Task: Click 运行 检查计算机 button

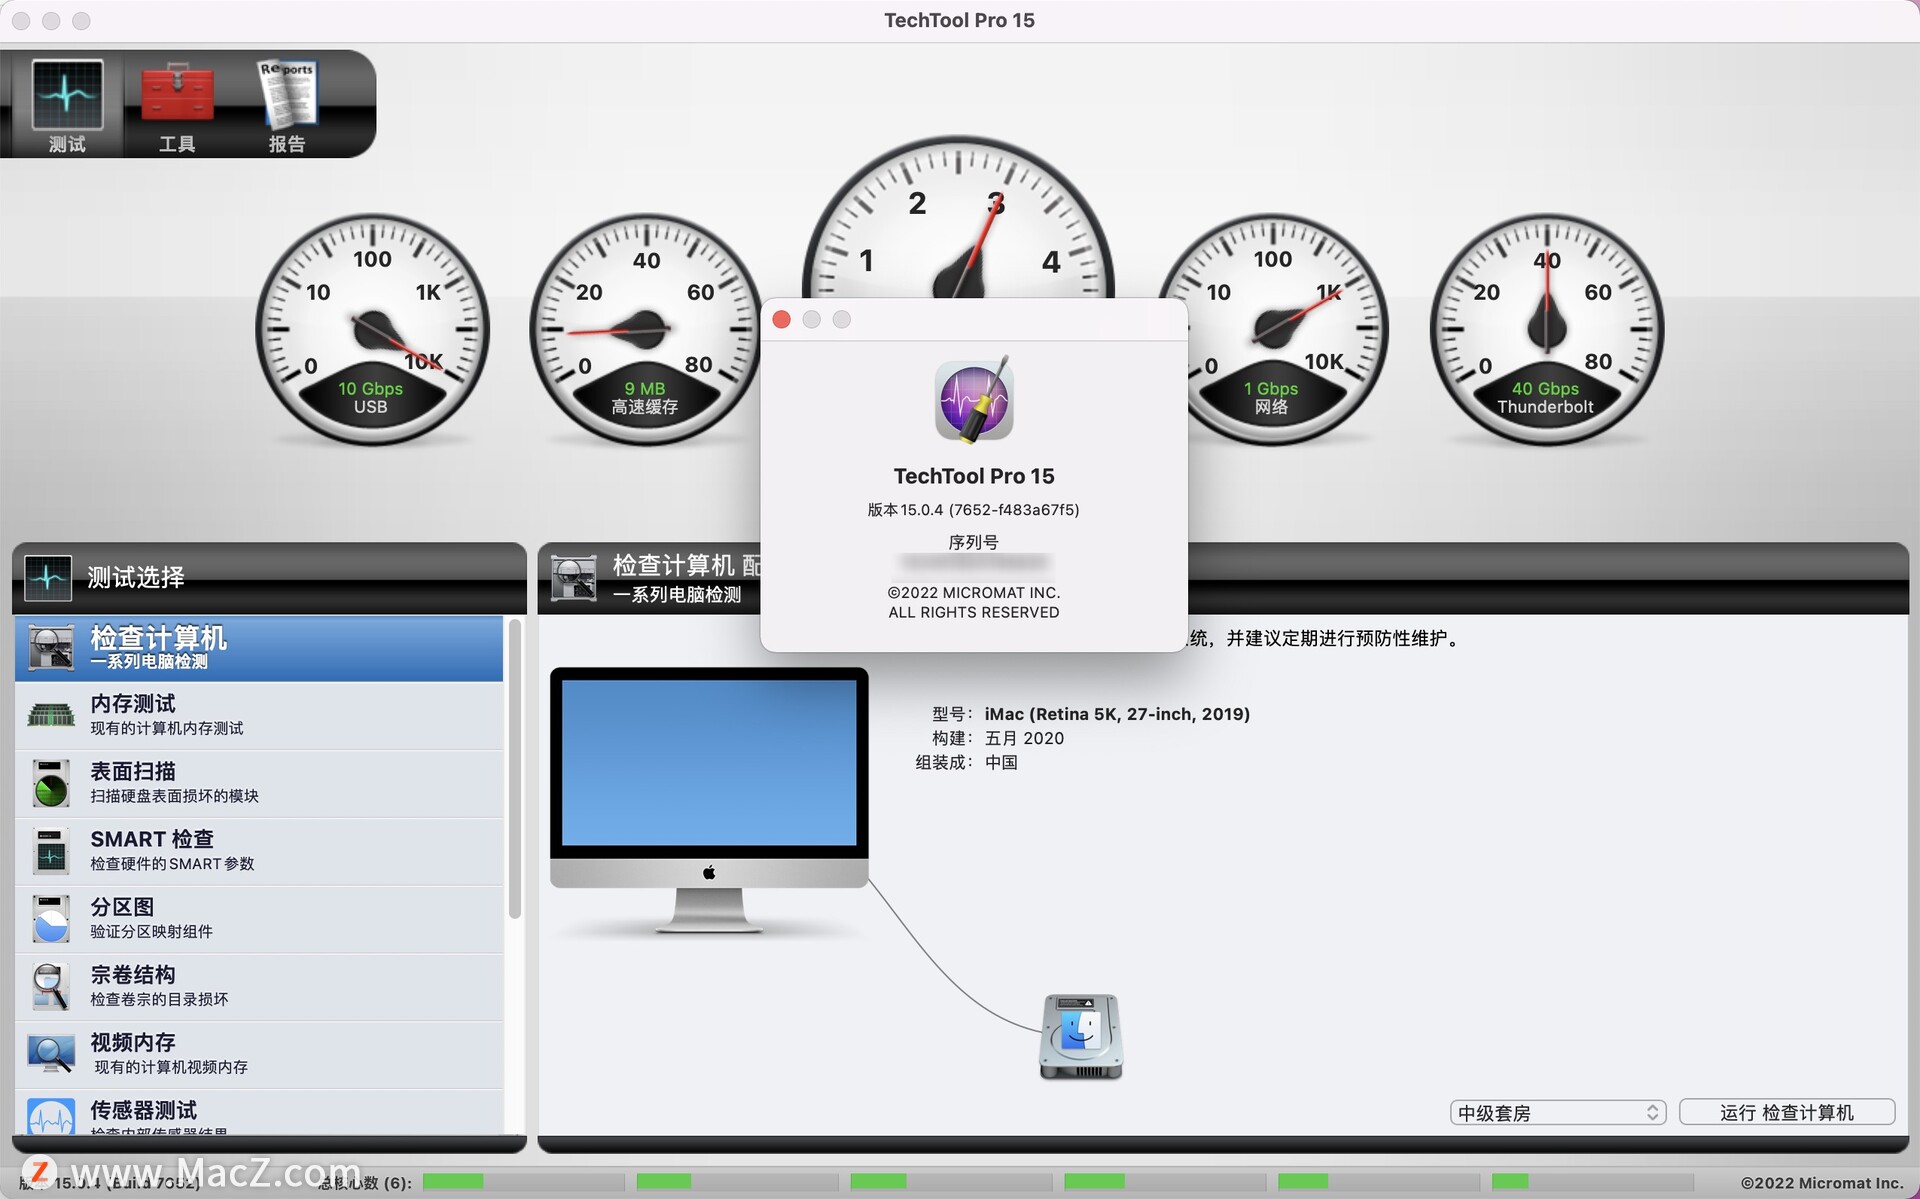Action: tap(1787, 1112)
